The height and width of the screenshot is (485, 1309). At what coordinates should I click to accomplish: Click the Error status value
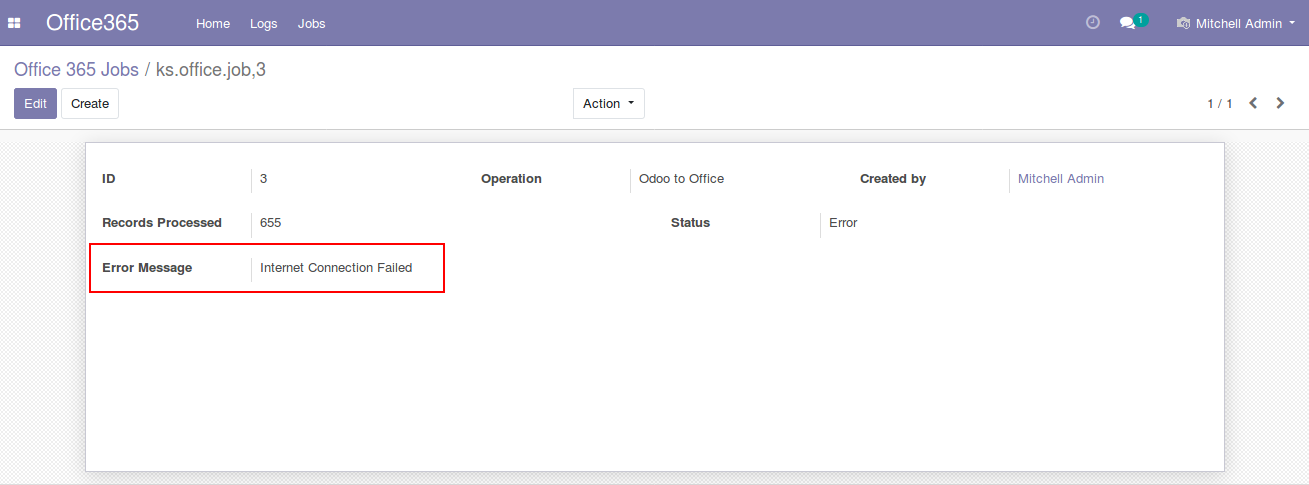point(843,223)
